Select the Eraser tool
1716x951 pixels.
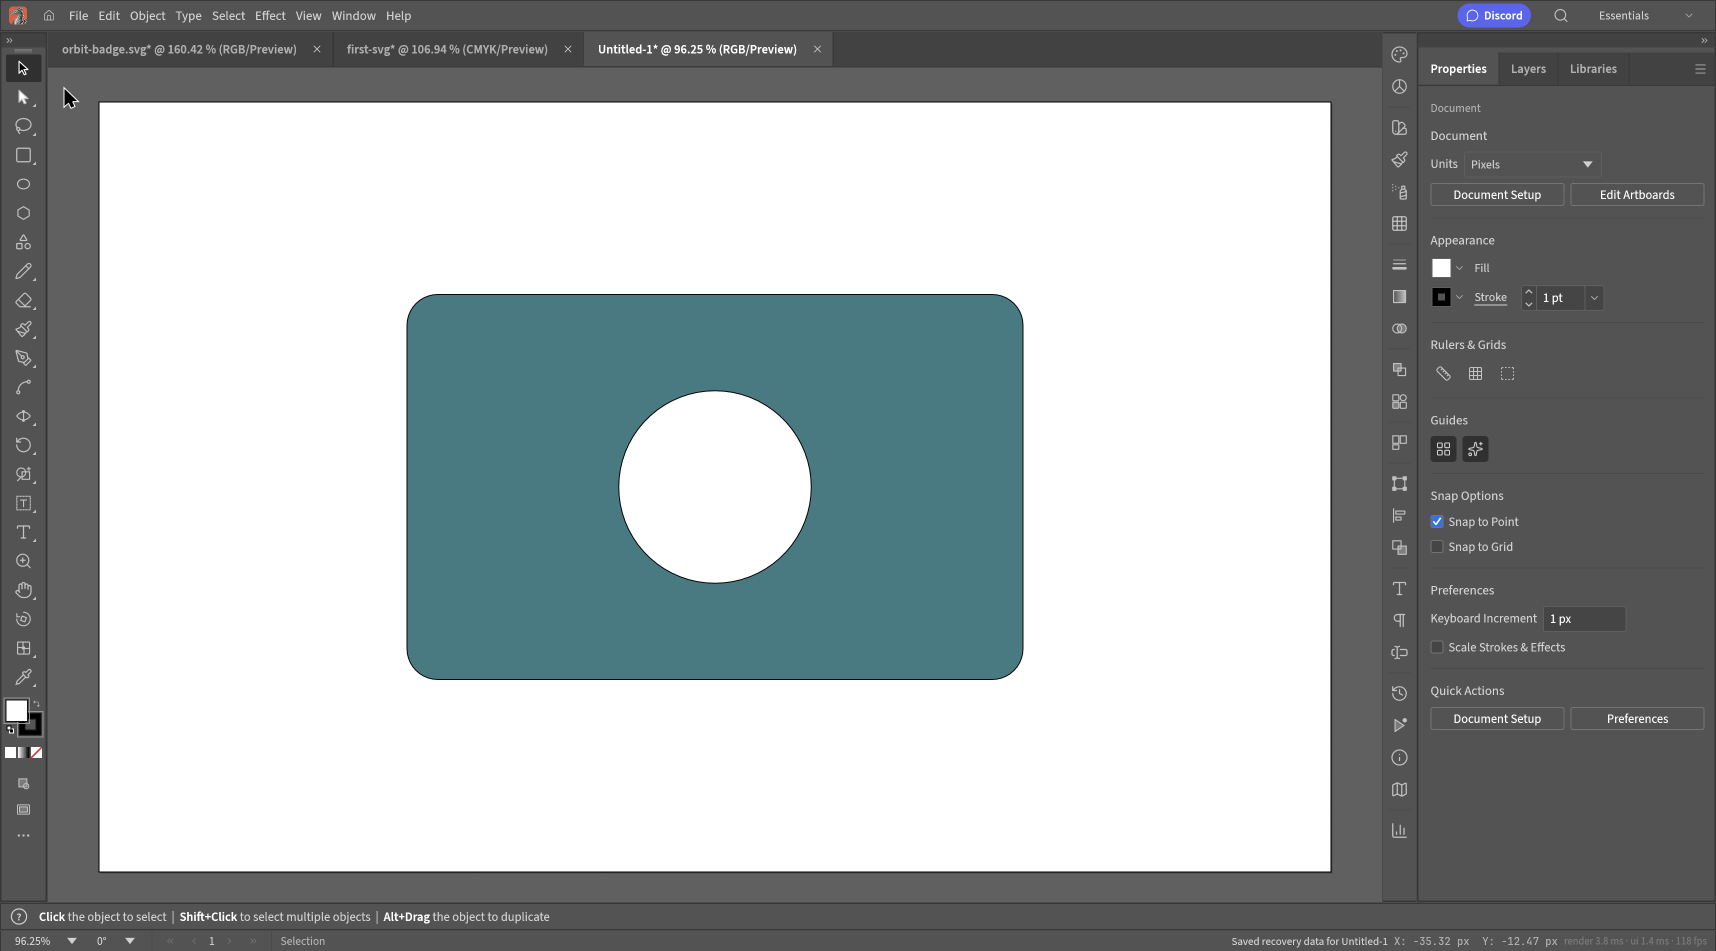click(23, 300)
